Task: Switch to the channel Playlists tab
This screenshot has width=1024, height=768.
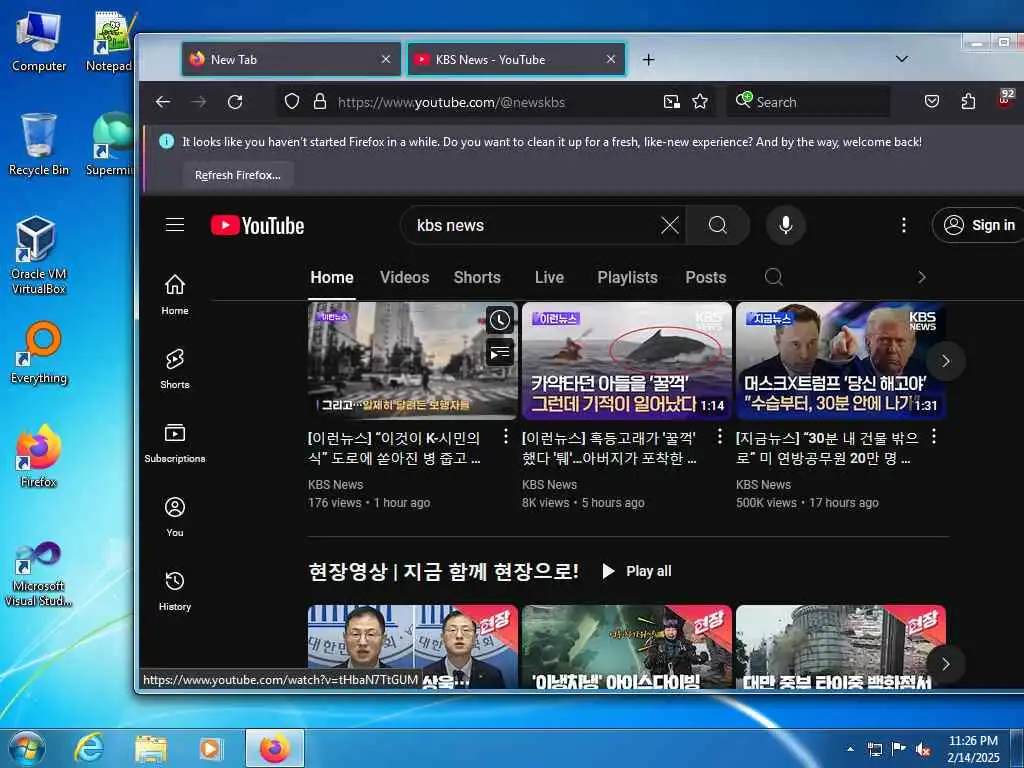Action: click(x=628, y=277)
